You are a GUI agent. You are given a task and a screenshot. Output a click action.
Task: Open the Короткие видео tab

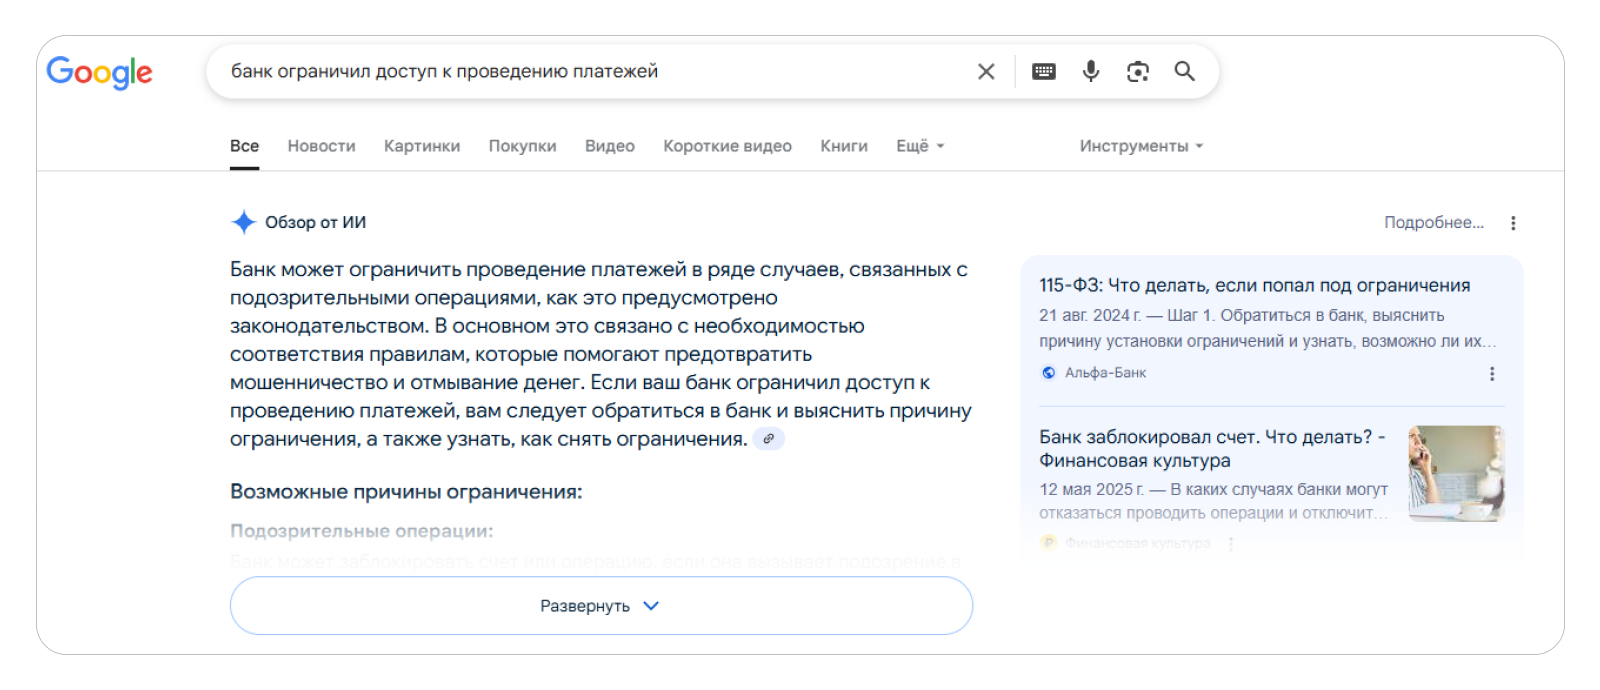click(727, 146)
